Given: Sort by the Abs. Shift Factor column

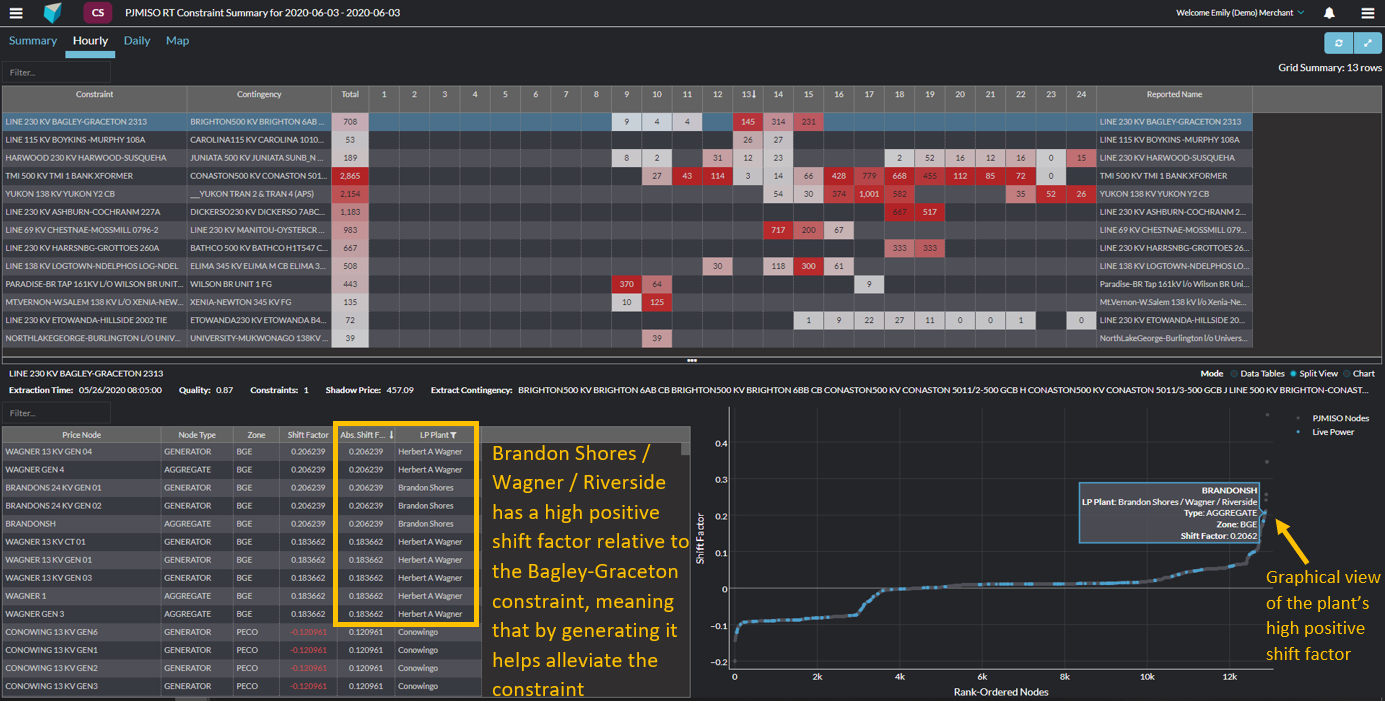Looking at the screenshot, I should [x=364, y=435].
